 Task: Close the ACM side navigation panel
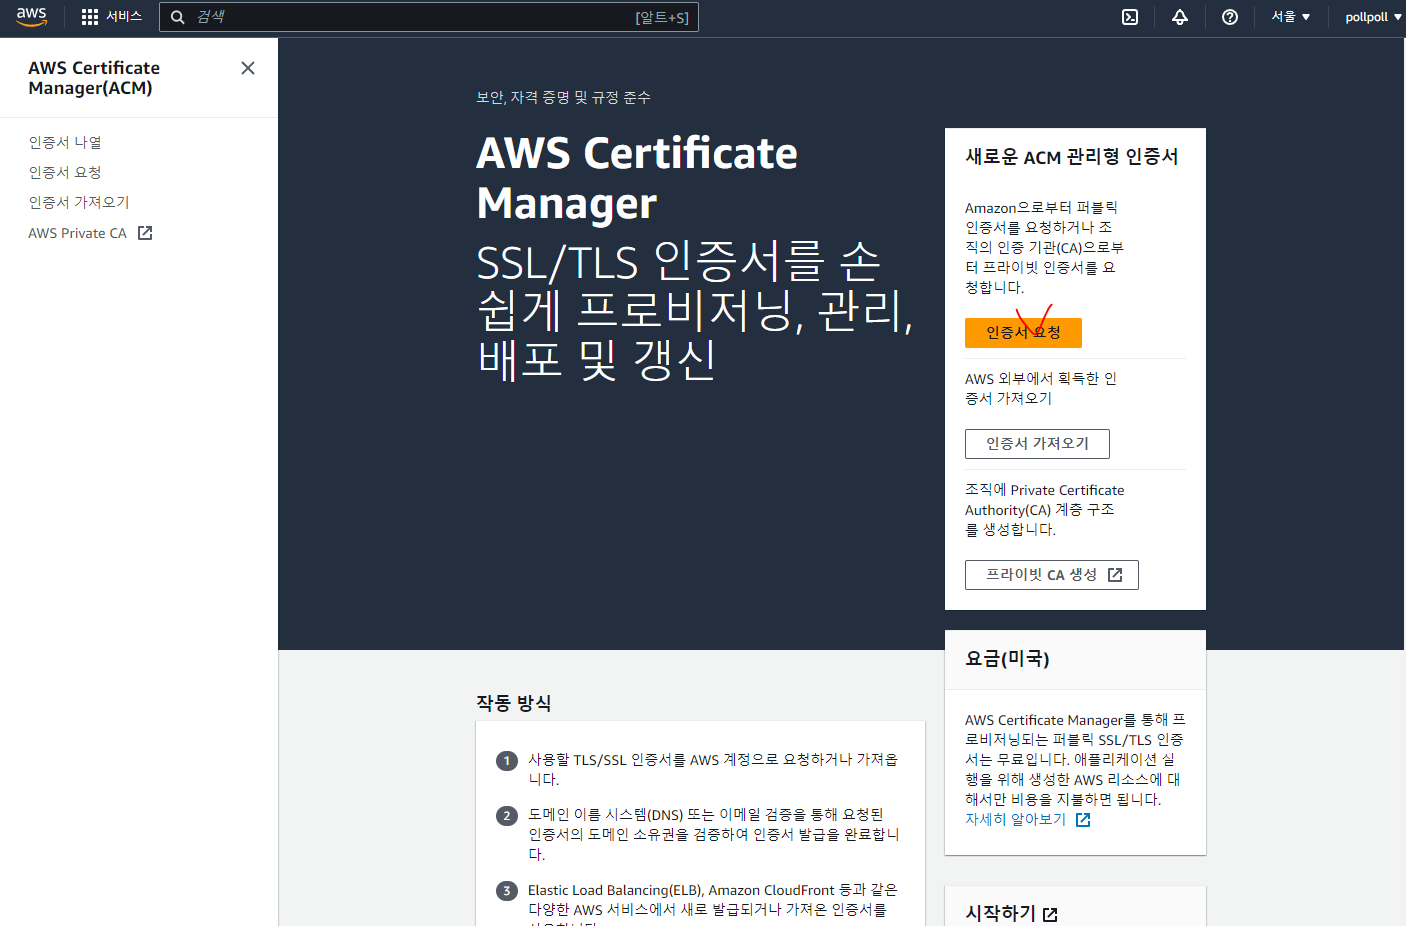click(x=248, y=68)
